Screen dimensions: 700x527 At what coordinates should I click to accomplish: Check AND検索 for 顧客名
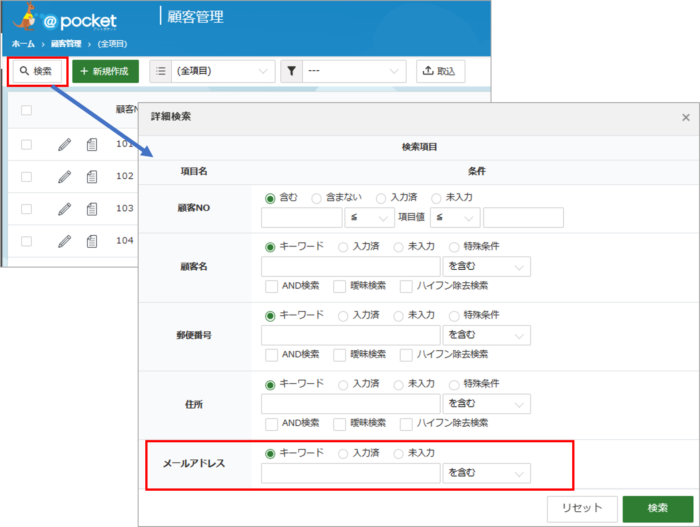click(x=271, y=286)
